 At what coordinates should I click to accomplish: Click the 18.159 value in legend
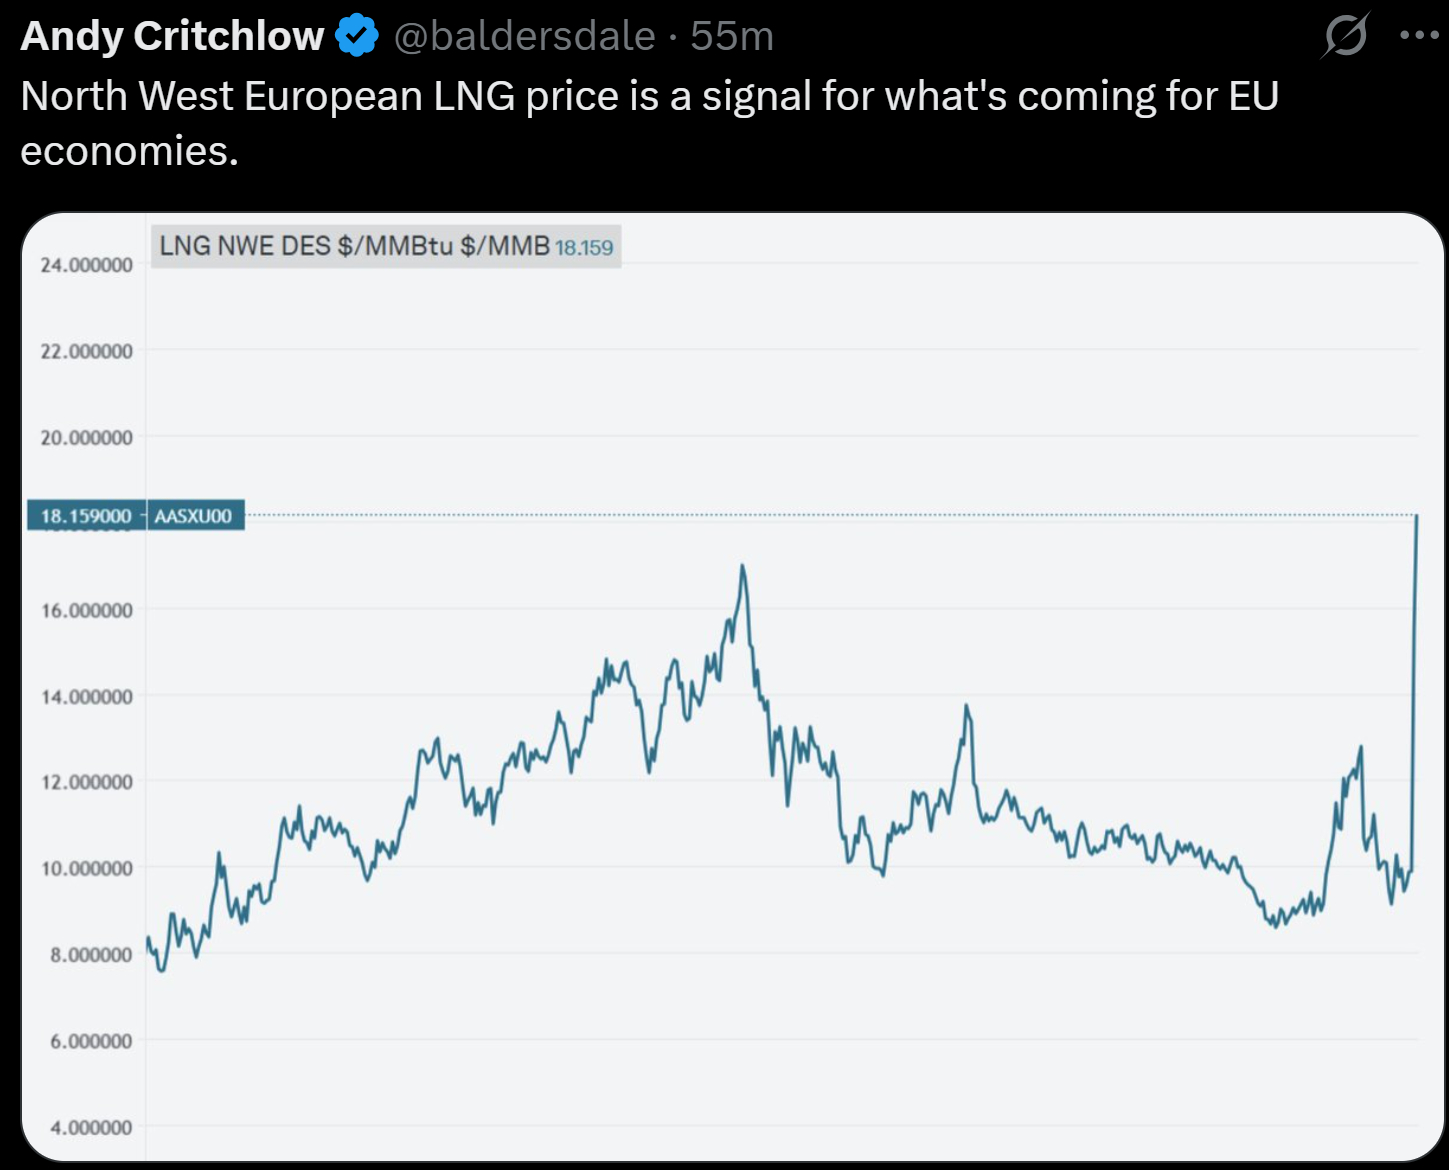click(x=584, y=248)
